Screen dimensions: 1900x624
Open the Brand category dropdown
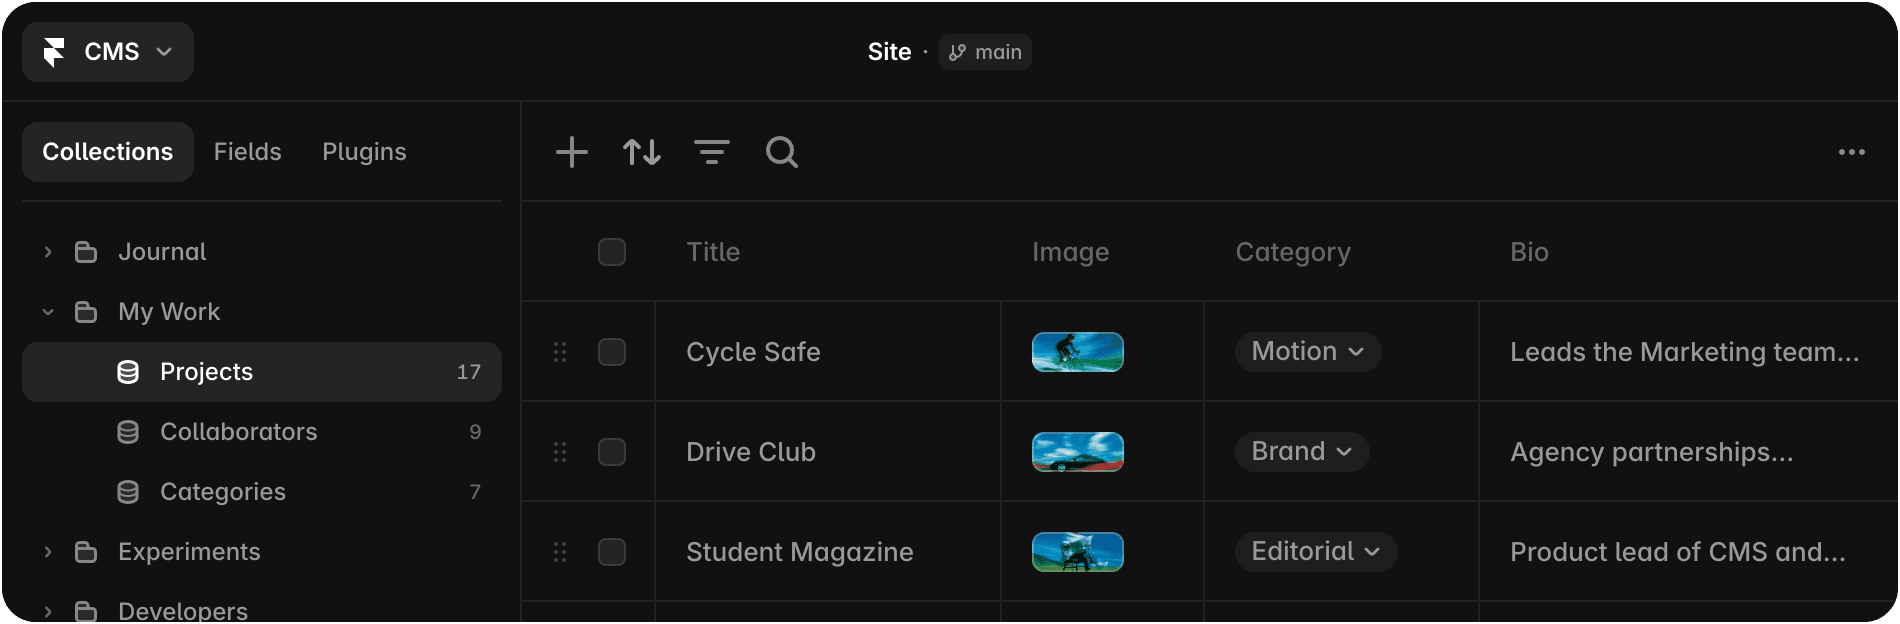coord(1302,452)
